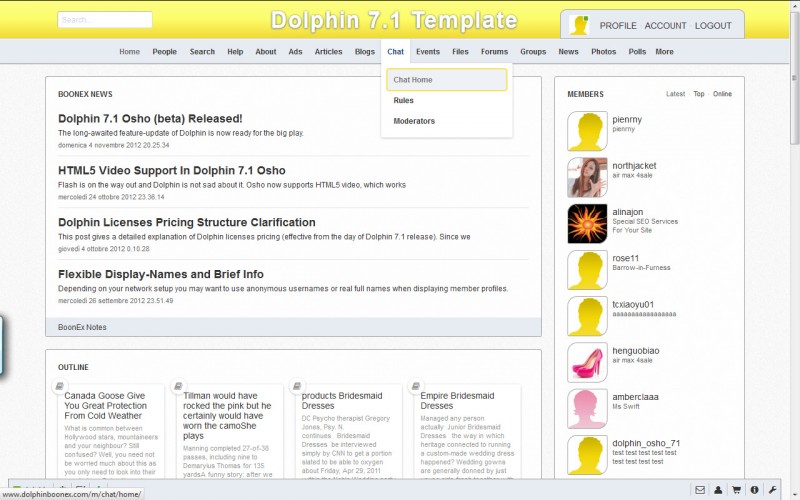This screenshot has width=800, height=500.
Task: Open northjacket's profile photo
Action: coord(587,178)
